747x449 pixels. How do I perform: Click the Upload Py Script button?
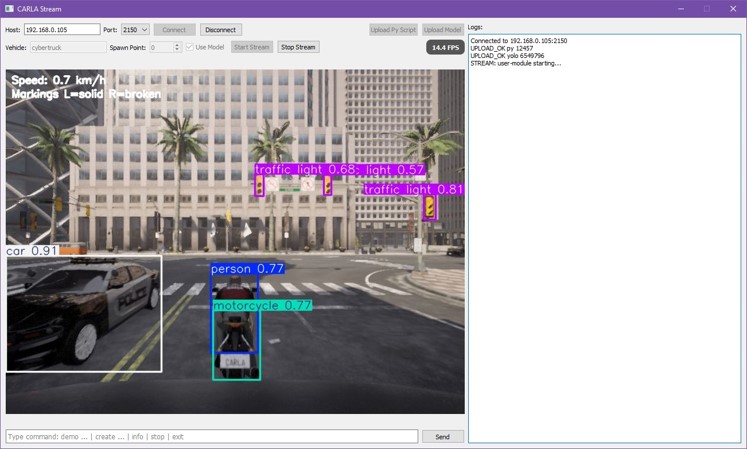(393, 30)
